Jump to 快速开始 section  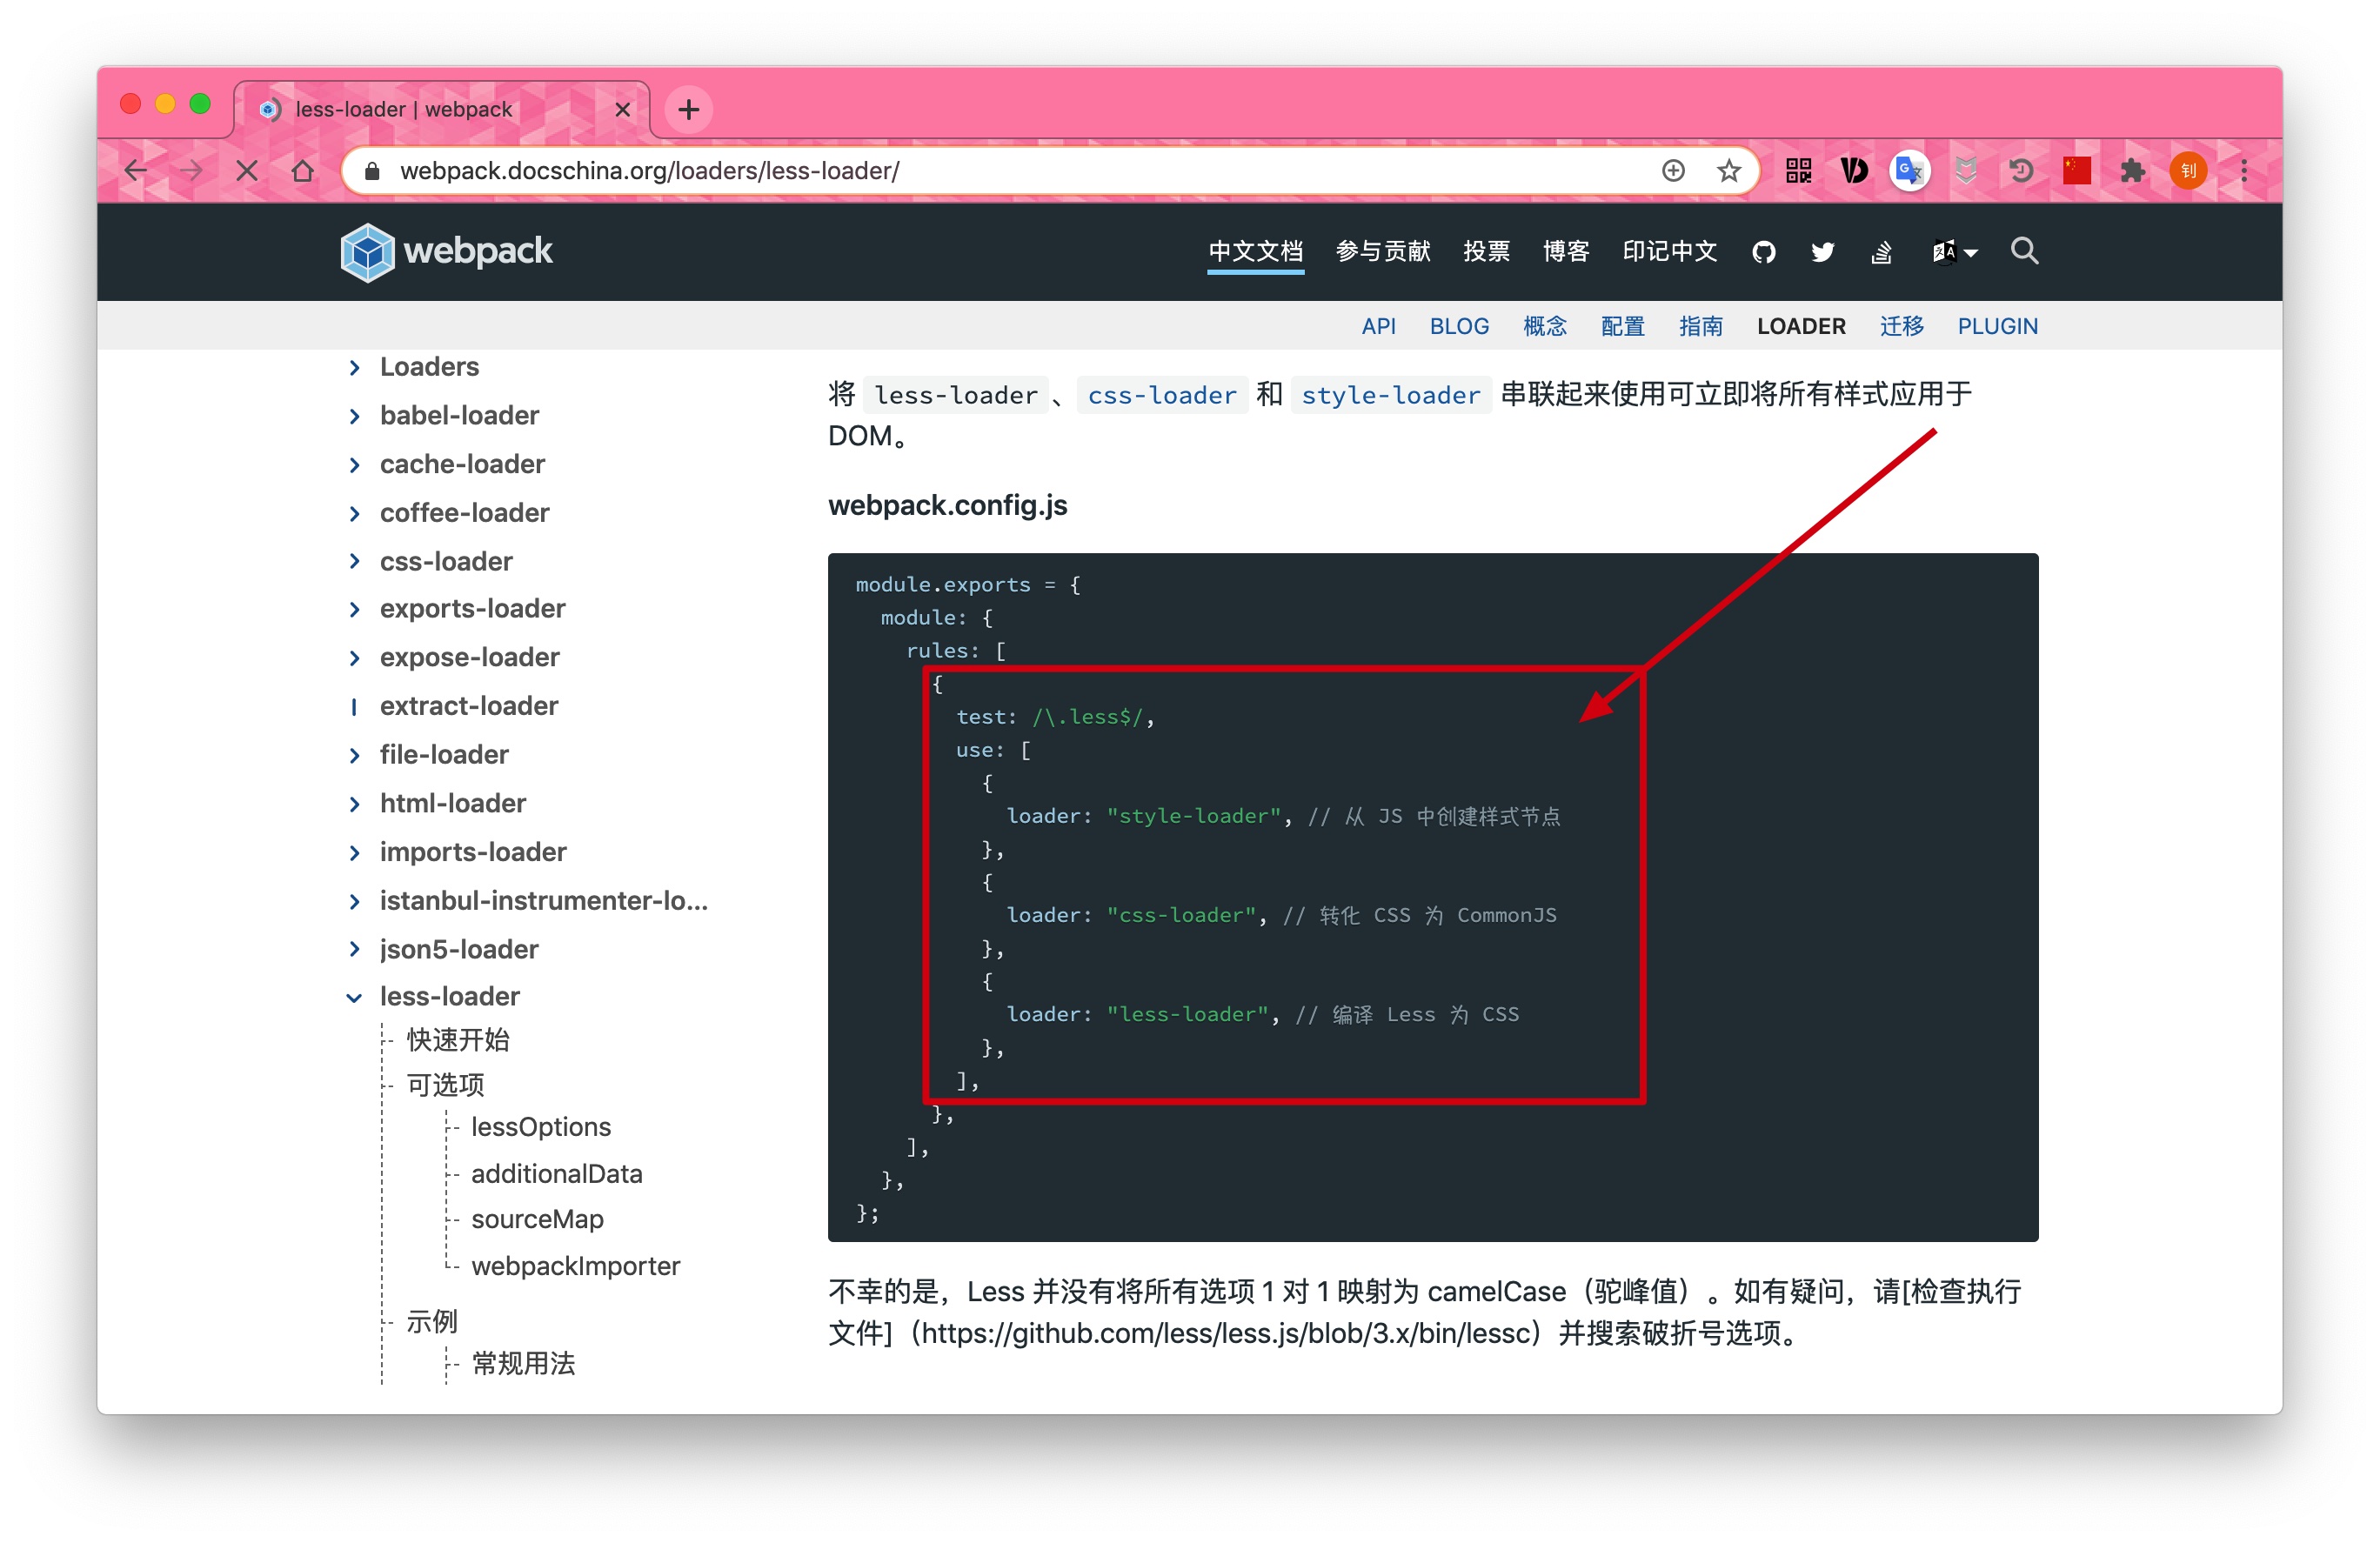coord(458,1041)
